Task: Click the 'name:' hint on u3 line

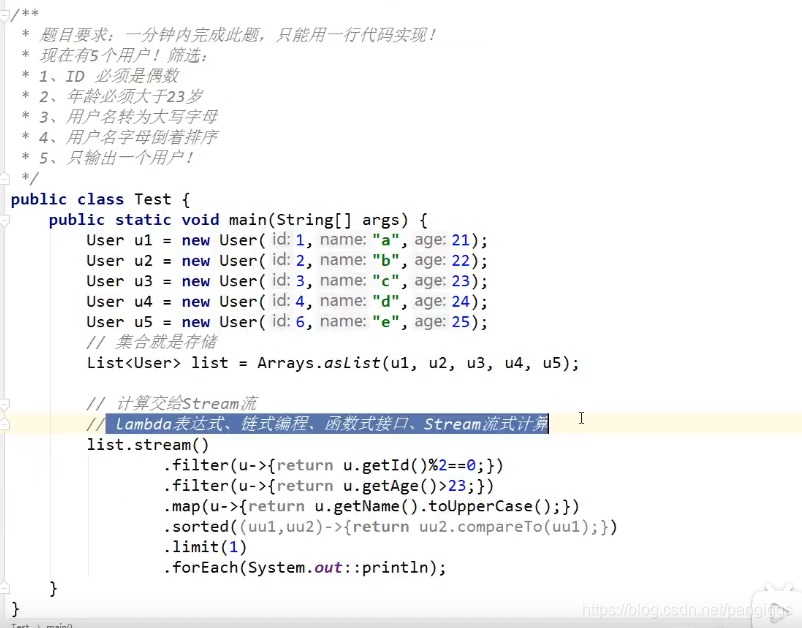Action: (x=343, y=280)
